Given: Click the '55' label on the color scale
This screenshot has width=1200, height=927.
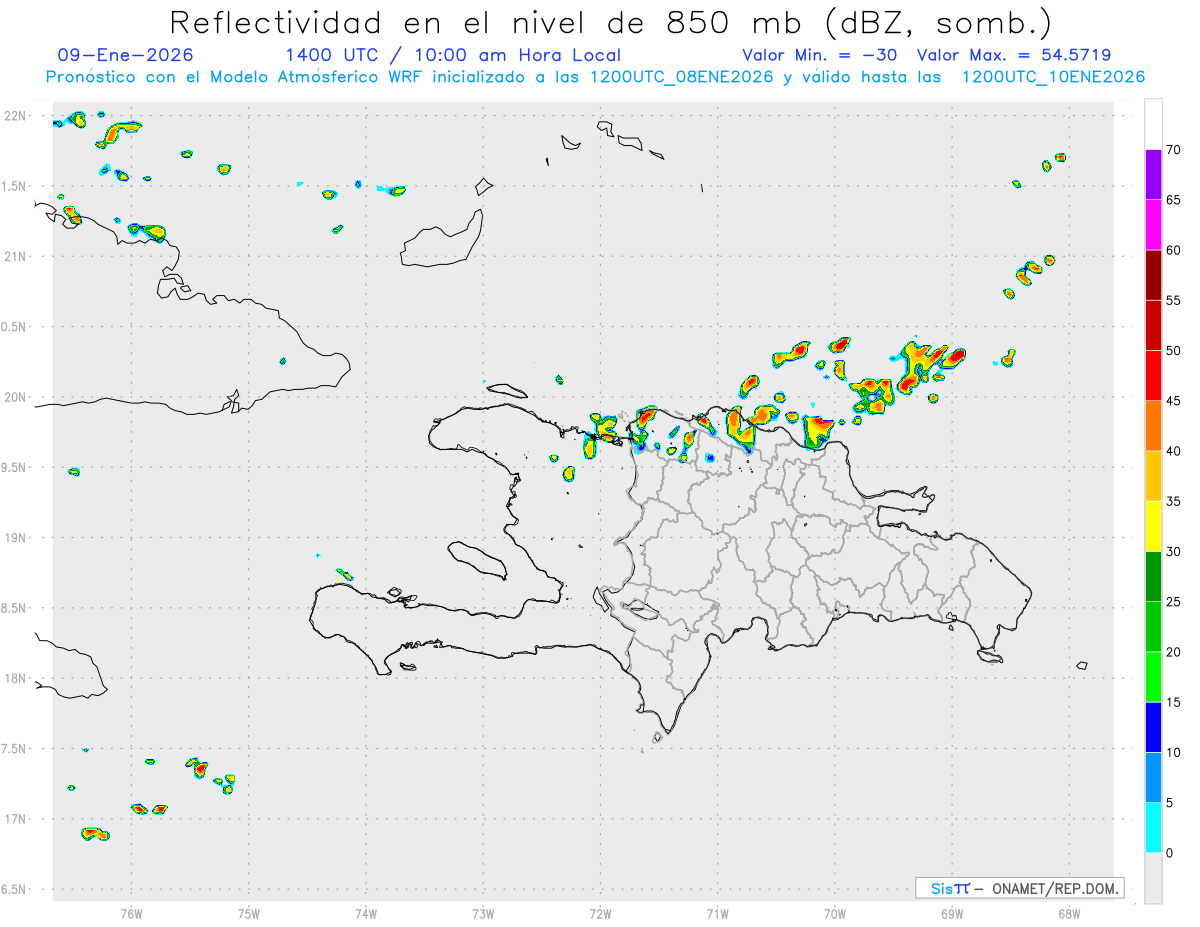Looking at the screenshot, I should (1173, 300).
